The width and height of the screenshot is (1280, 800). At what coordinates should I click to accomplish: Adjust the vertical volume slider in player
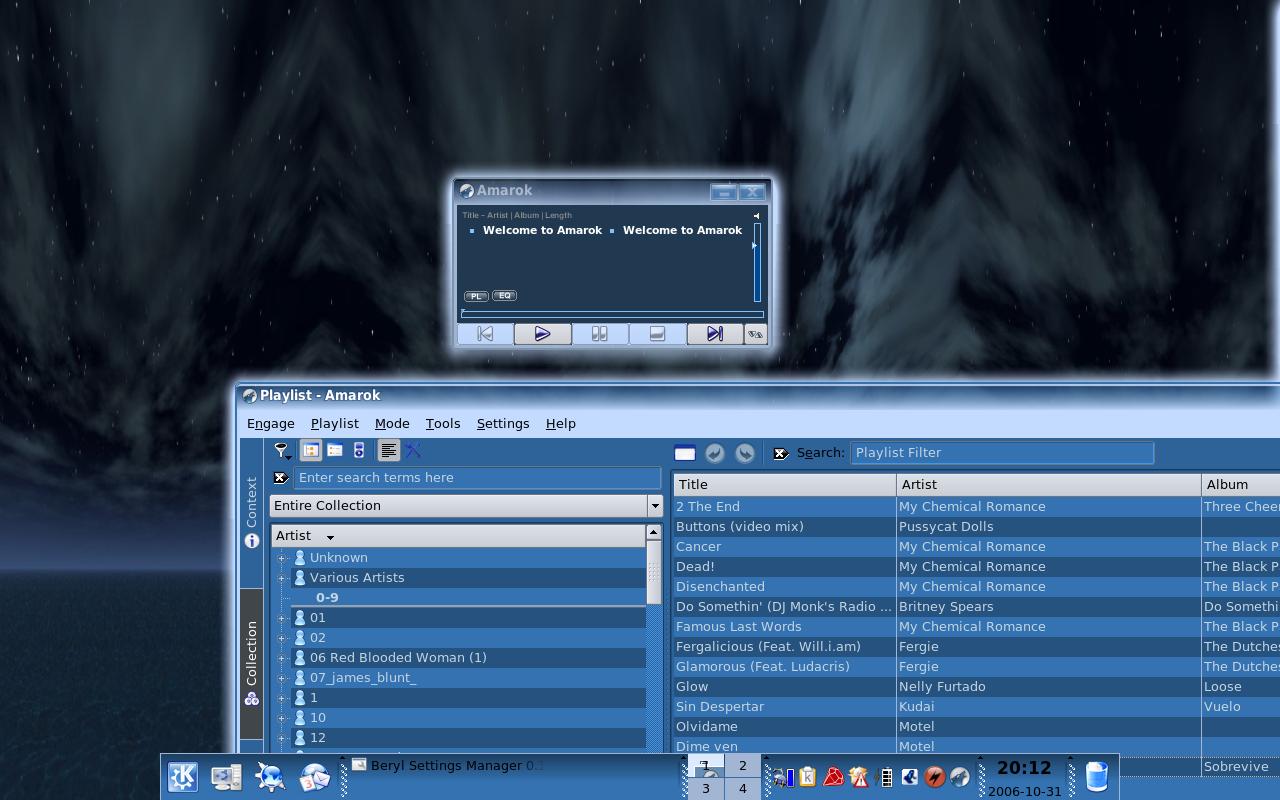coord(757,262)
